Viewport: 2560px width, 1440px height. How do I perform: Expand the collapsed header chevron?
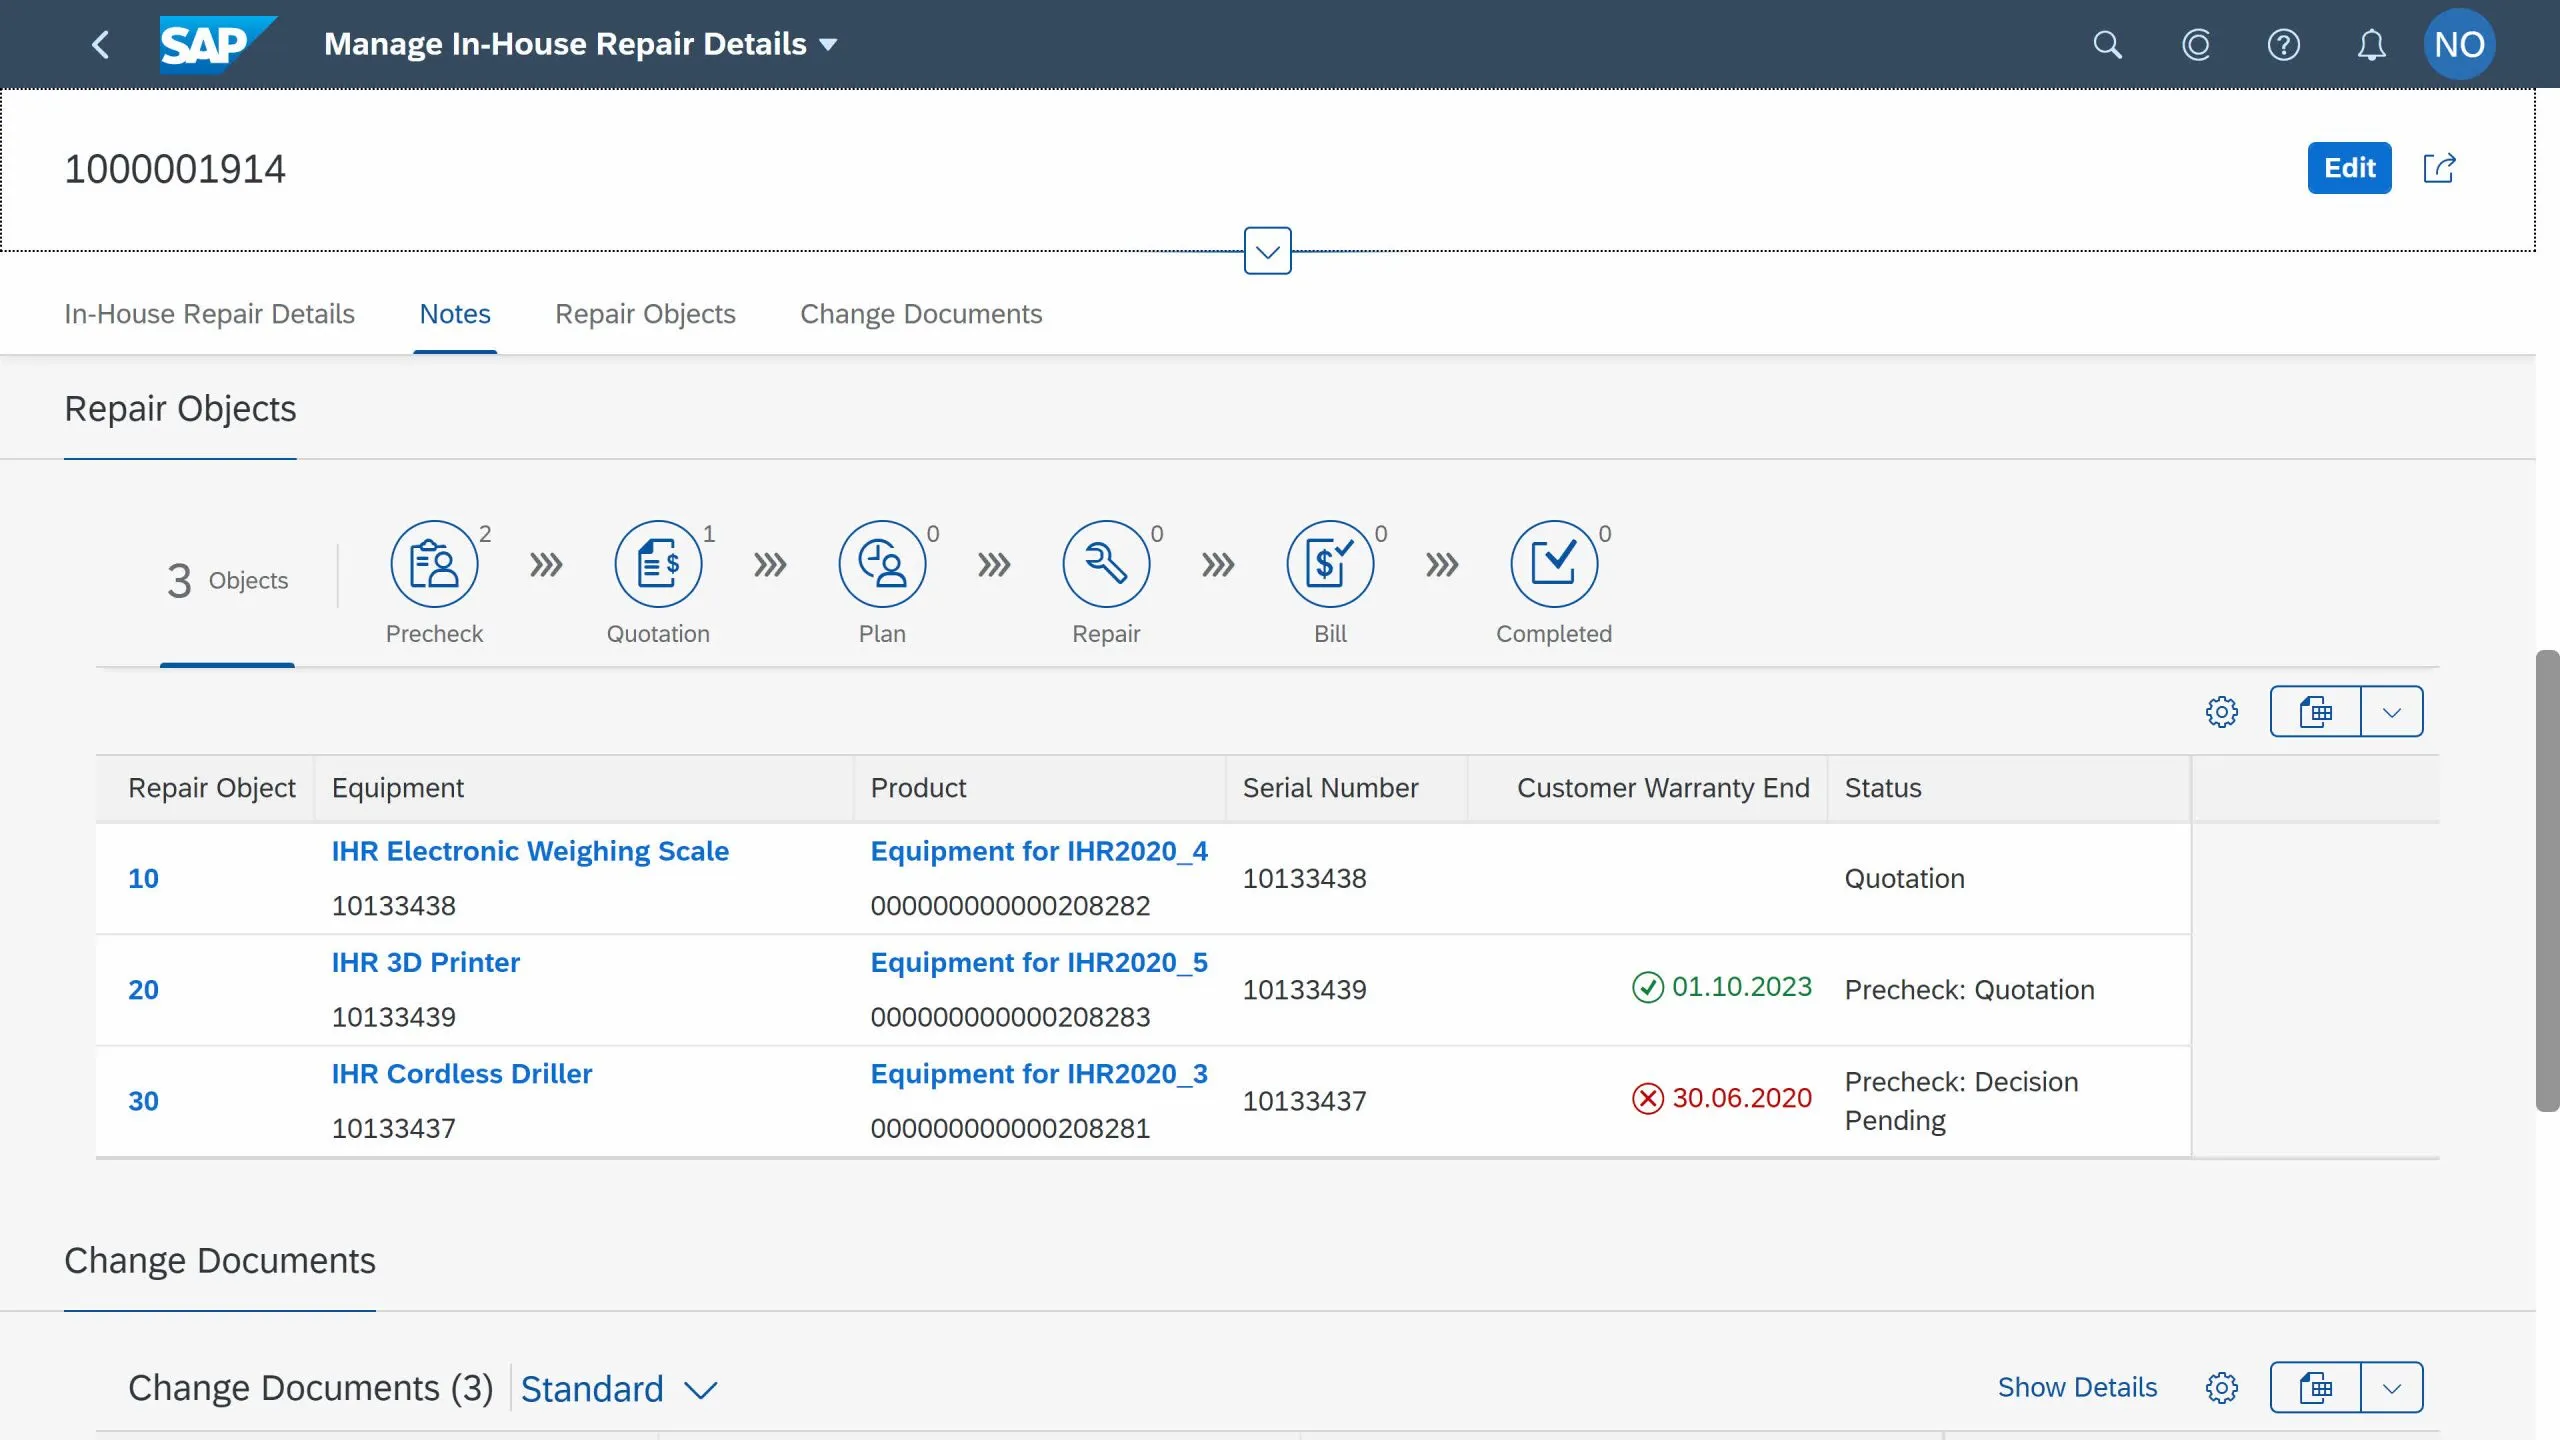pyautogui.click(x=1267, y=251)
